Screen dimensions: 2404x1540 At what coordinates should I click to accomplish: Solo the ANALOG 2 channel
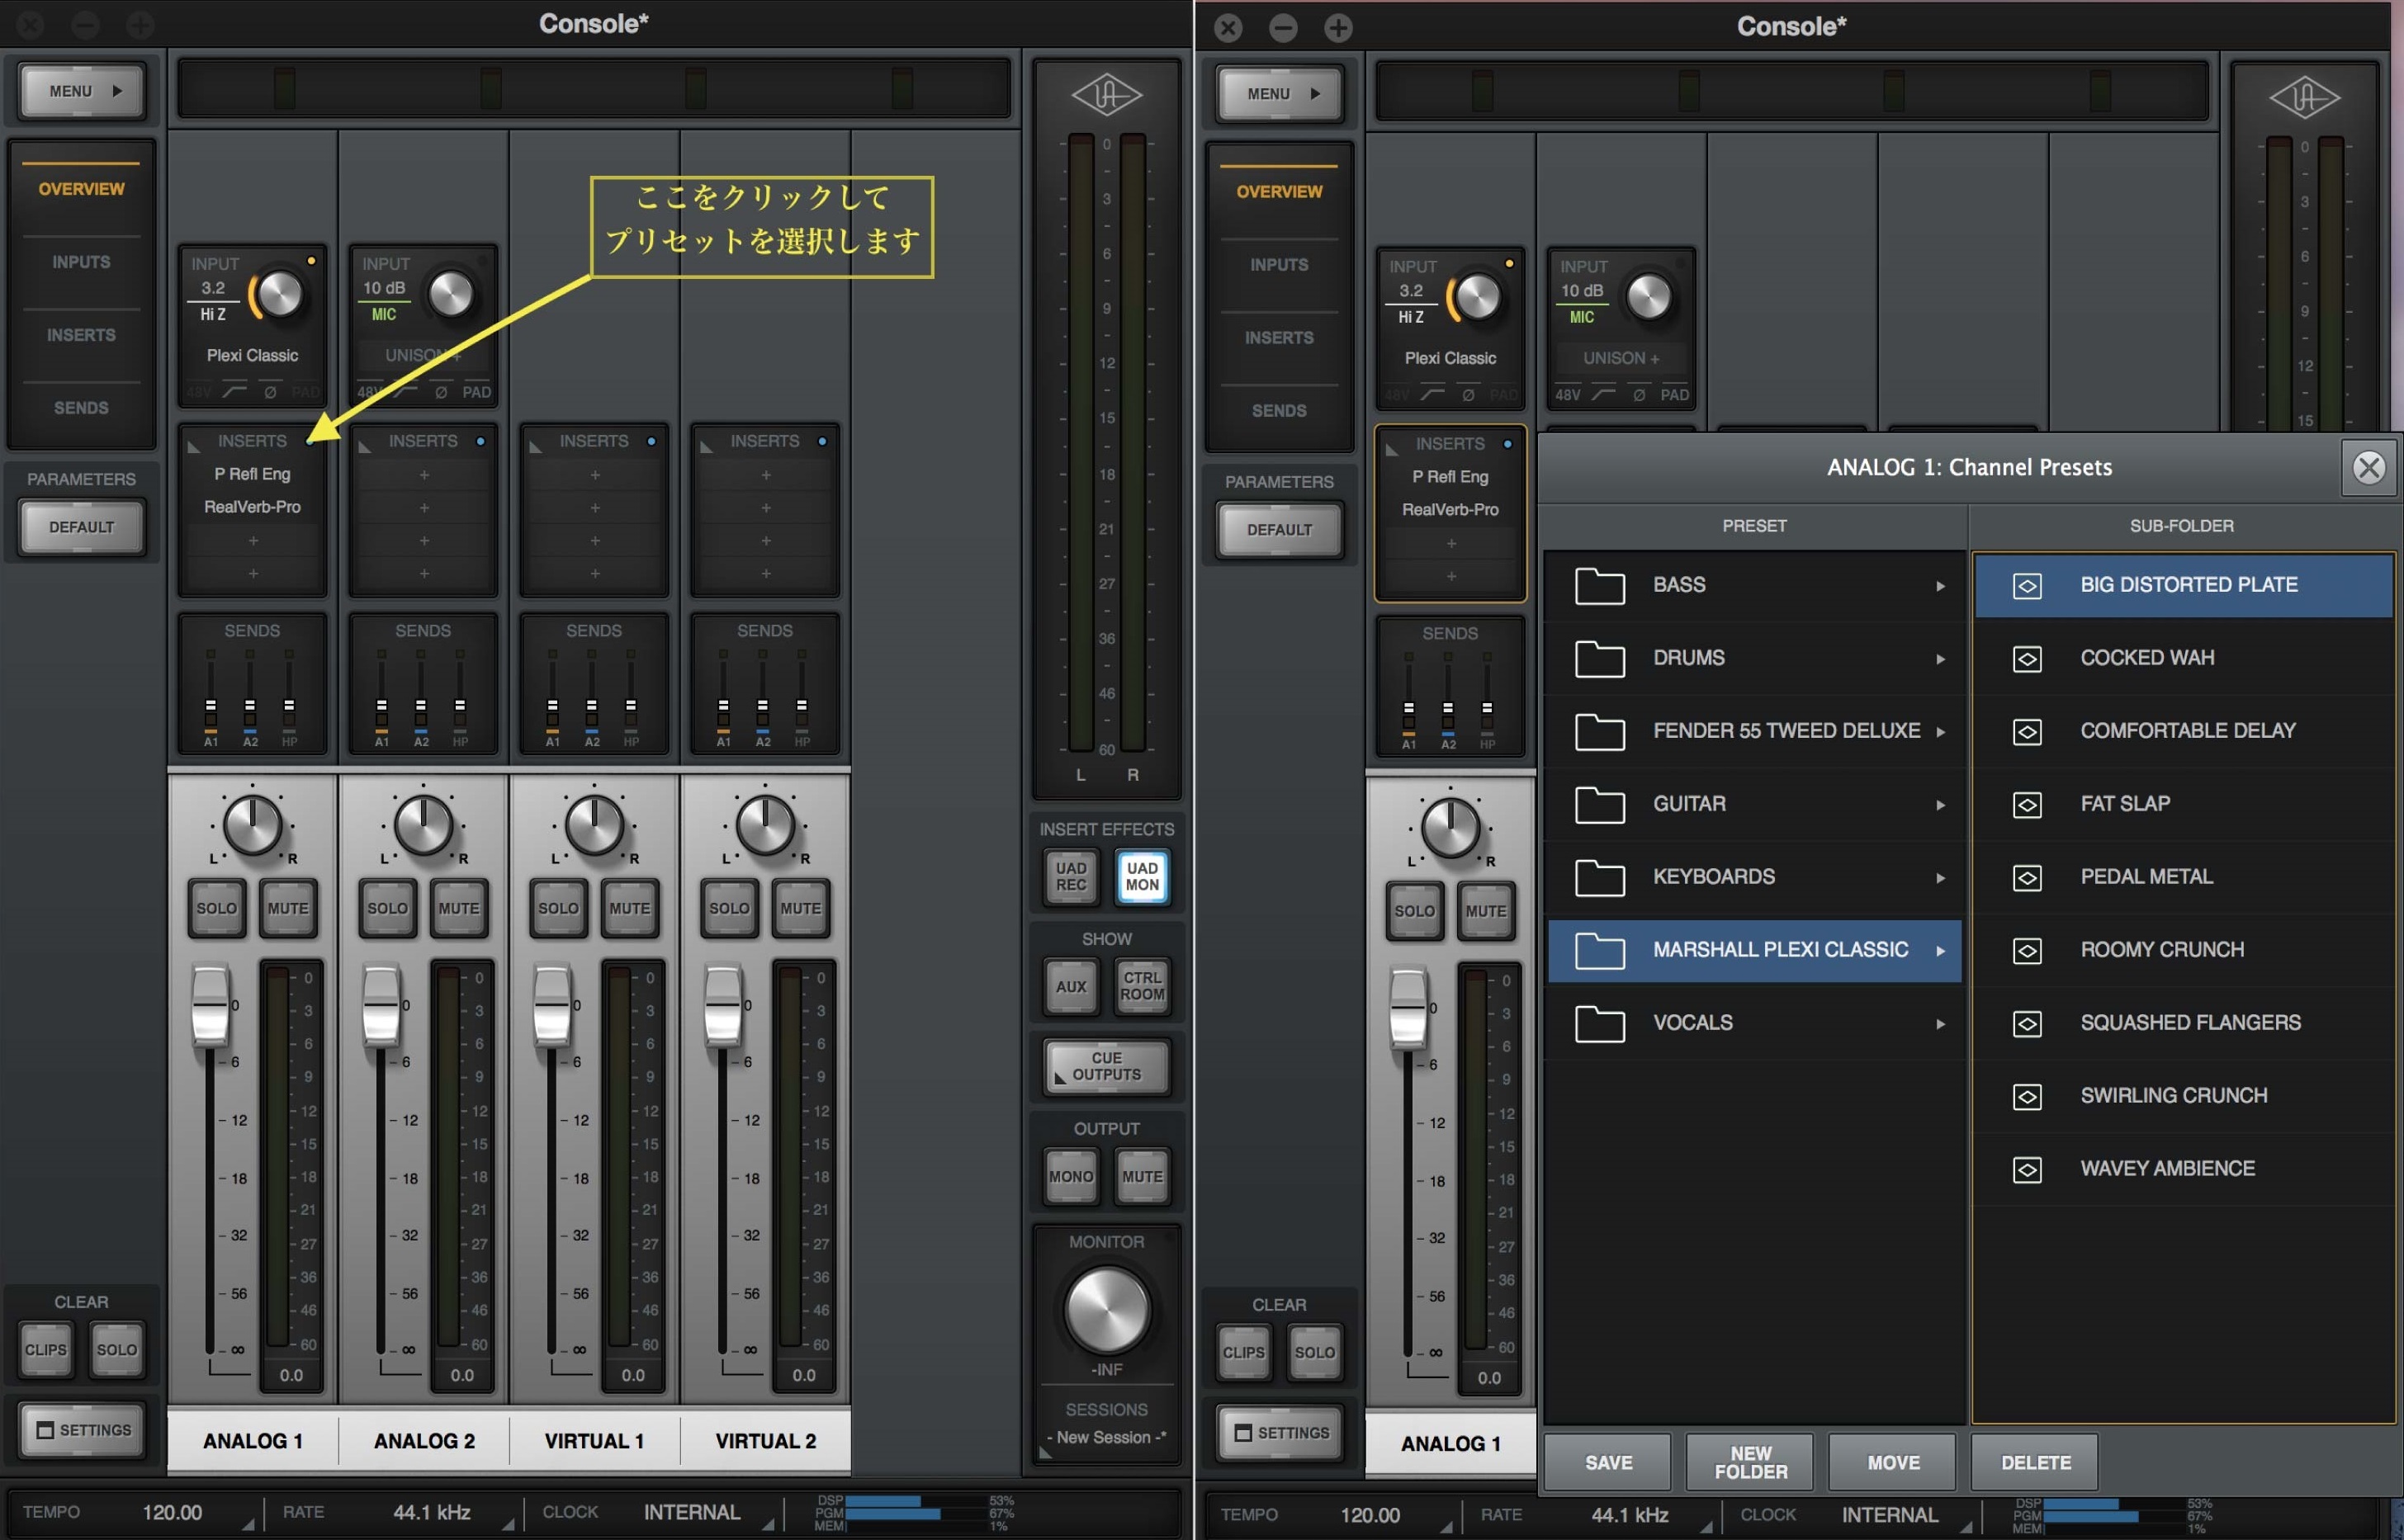[x=388, y=908]
